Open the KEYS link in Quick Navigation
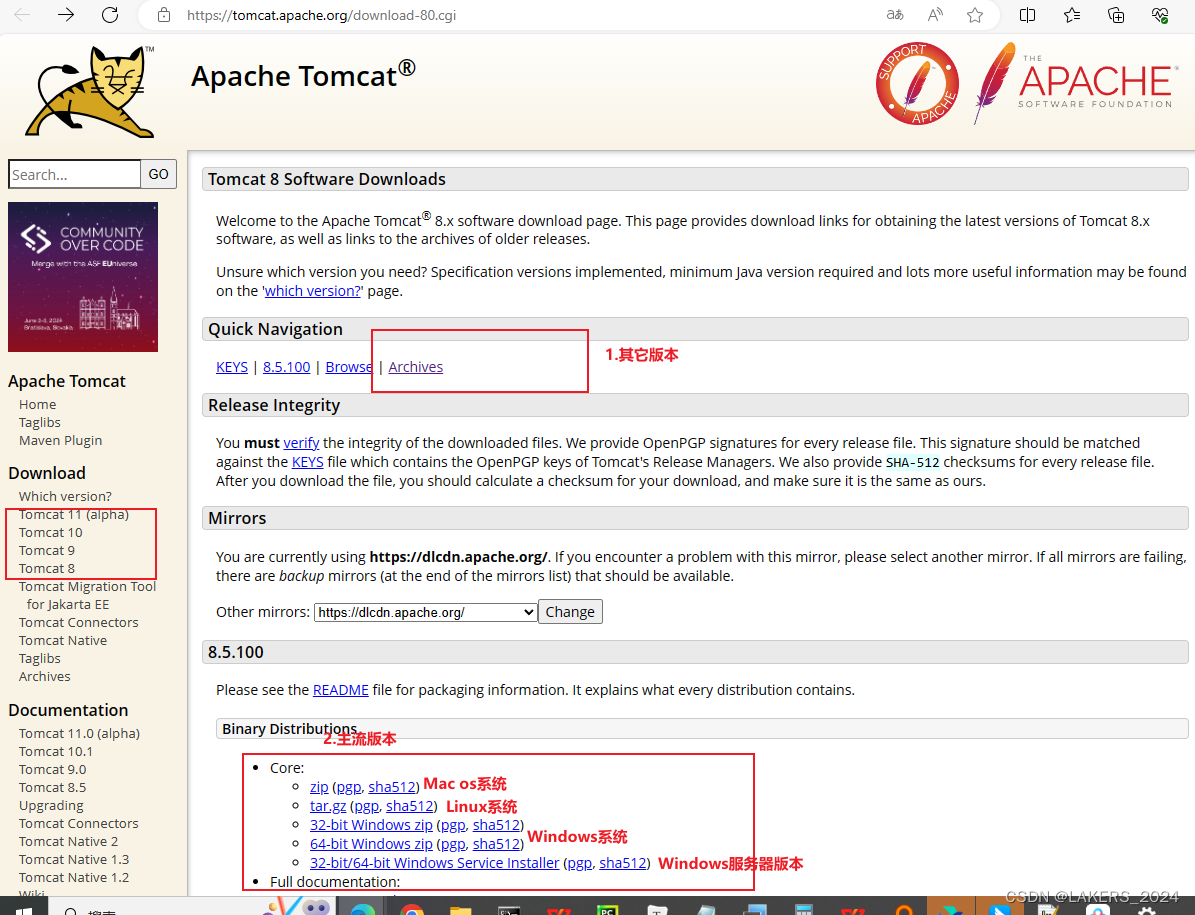Image resolution: width=1195 pixels, height=915 pixels. tap(232, 367)
